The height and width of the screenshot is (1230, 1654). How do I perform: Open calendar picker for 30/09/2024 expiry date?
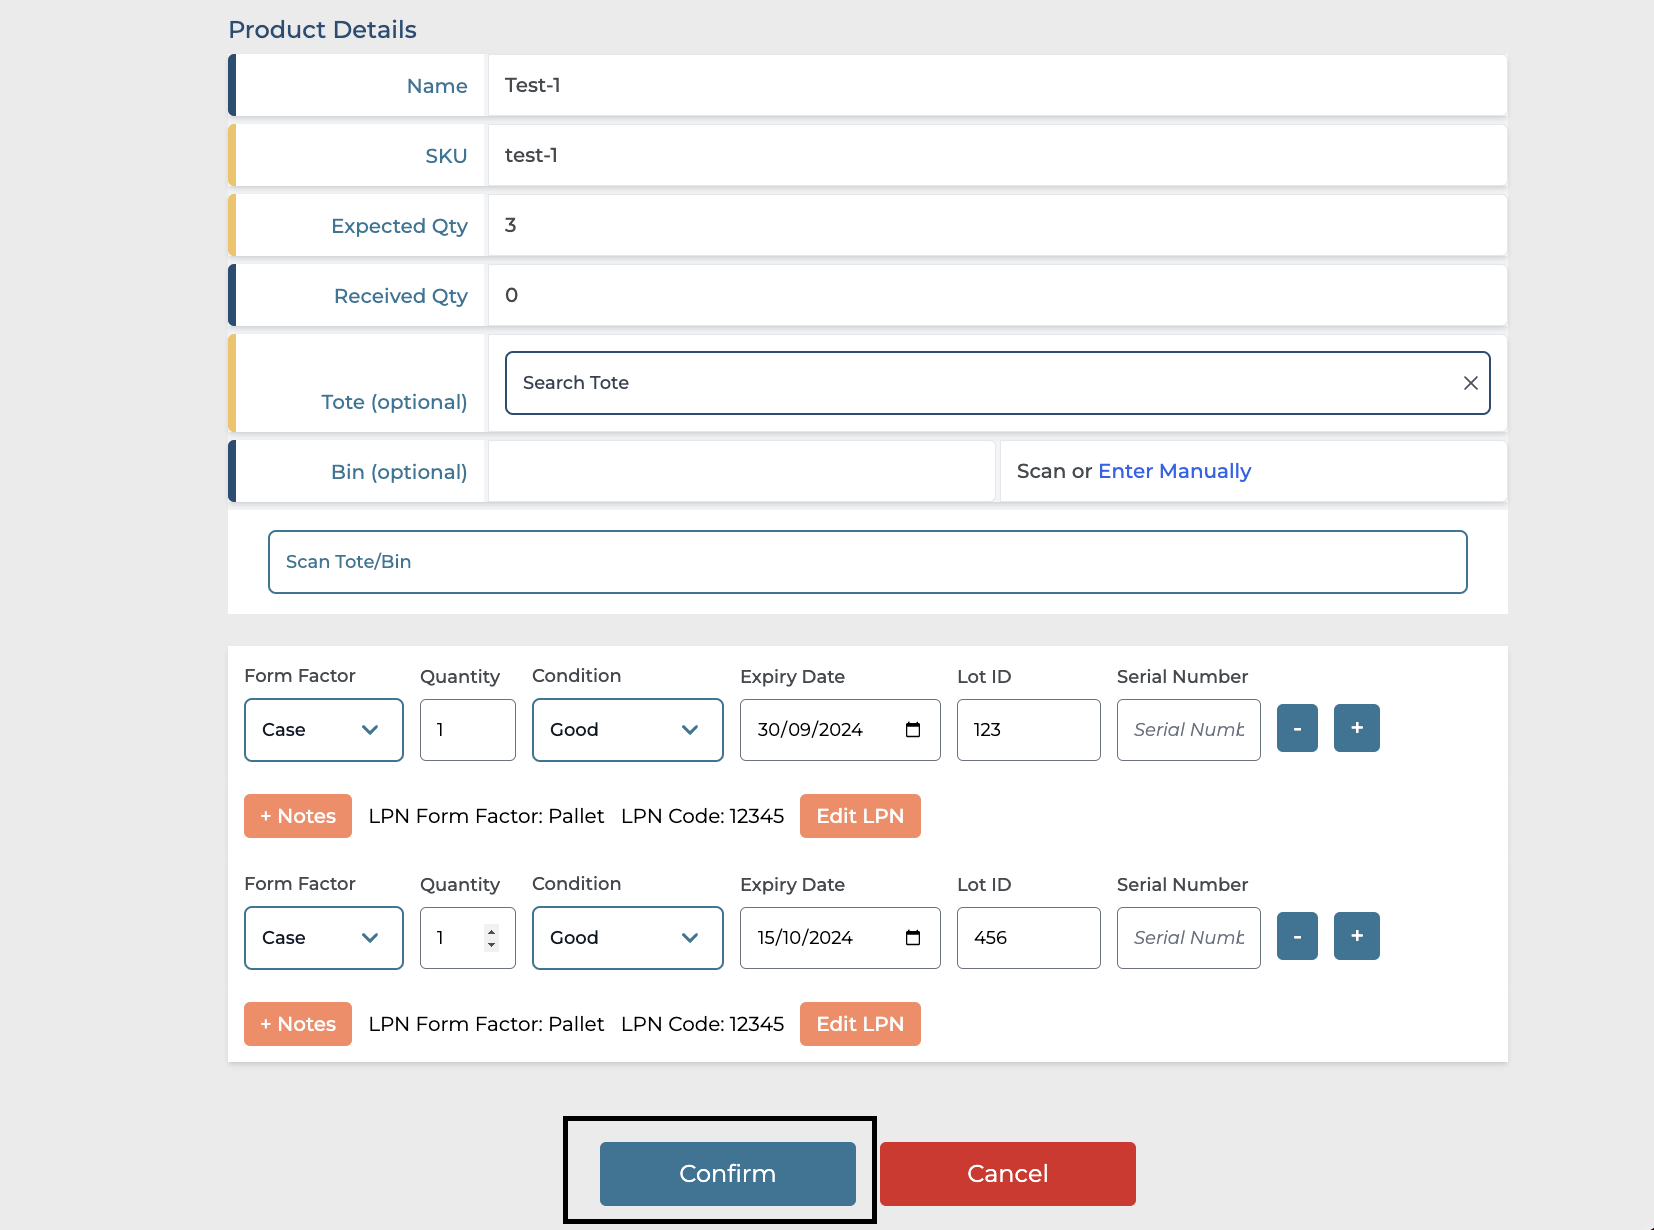[912, 730]
